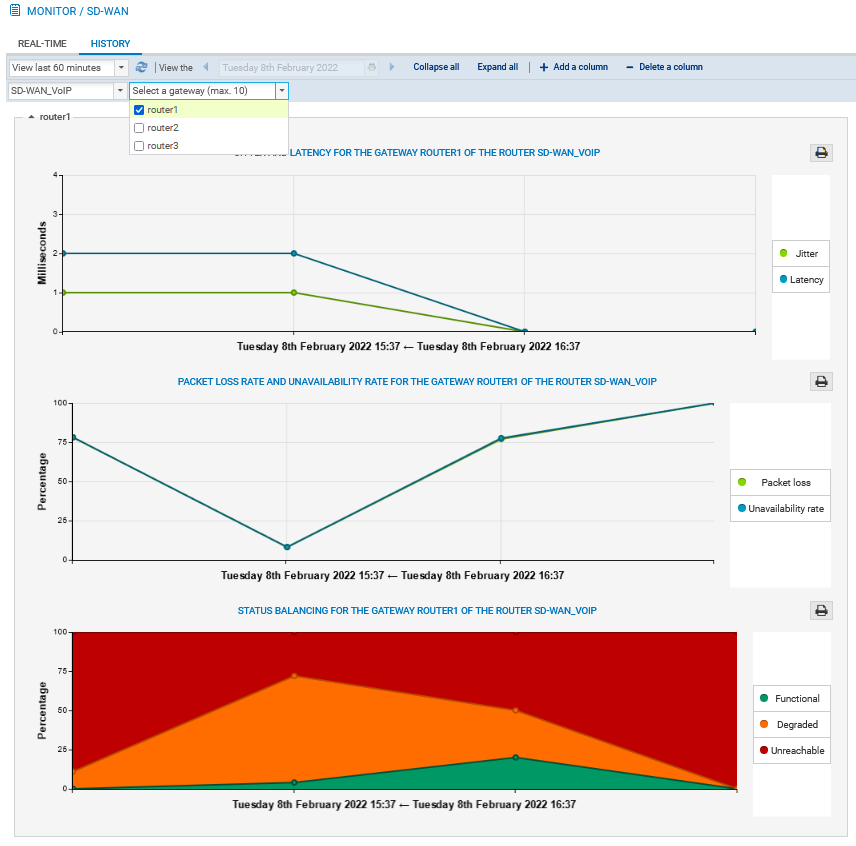Click Collapse all
This screenshot has height=846, width=856.
click(x=436, y=67)
